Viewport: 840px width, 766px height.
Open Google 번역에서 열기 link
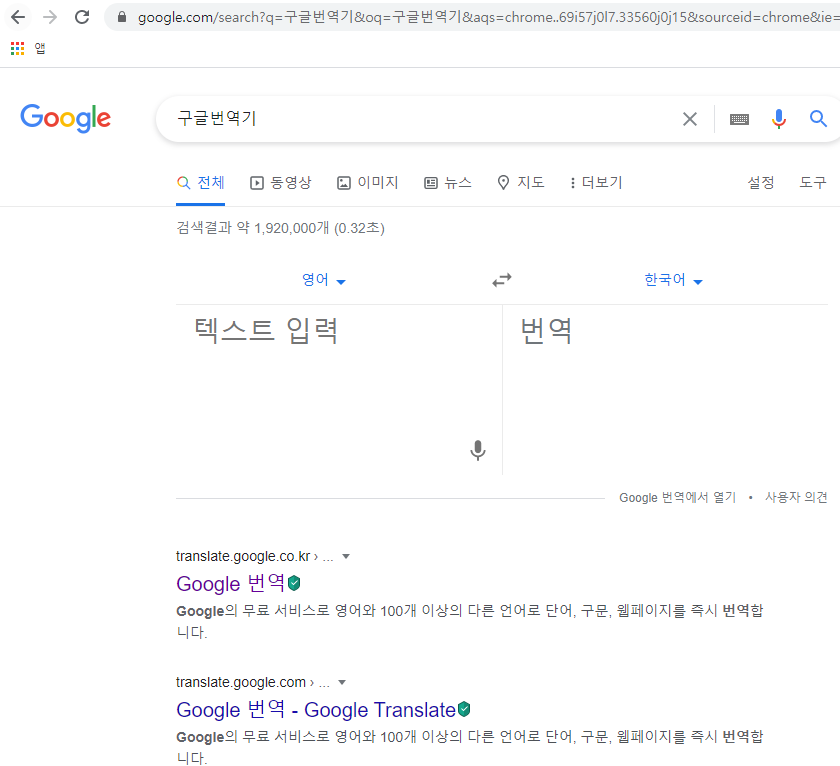coord(678,498)
